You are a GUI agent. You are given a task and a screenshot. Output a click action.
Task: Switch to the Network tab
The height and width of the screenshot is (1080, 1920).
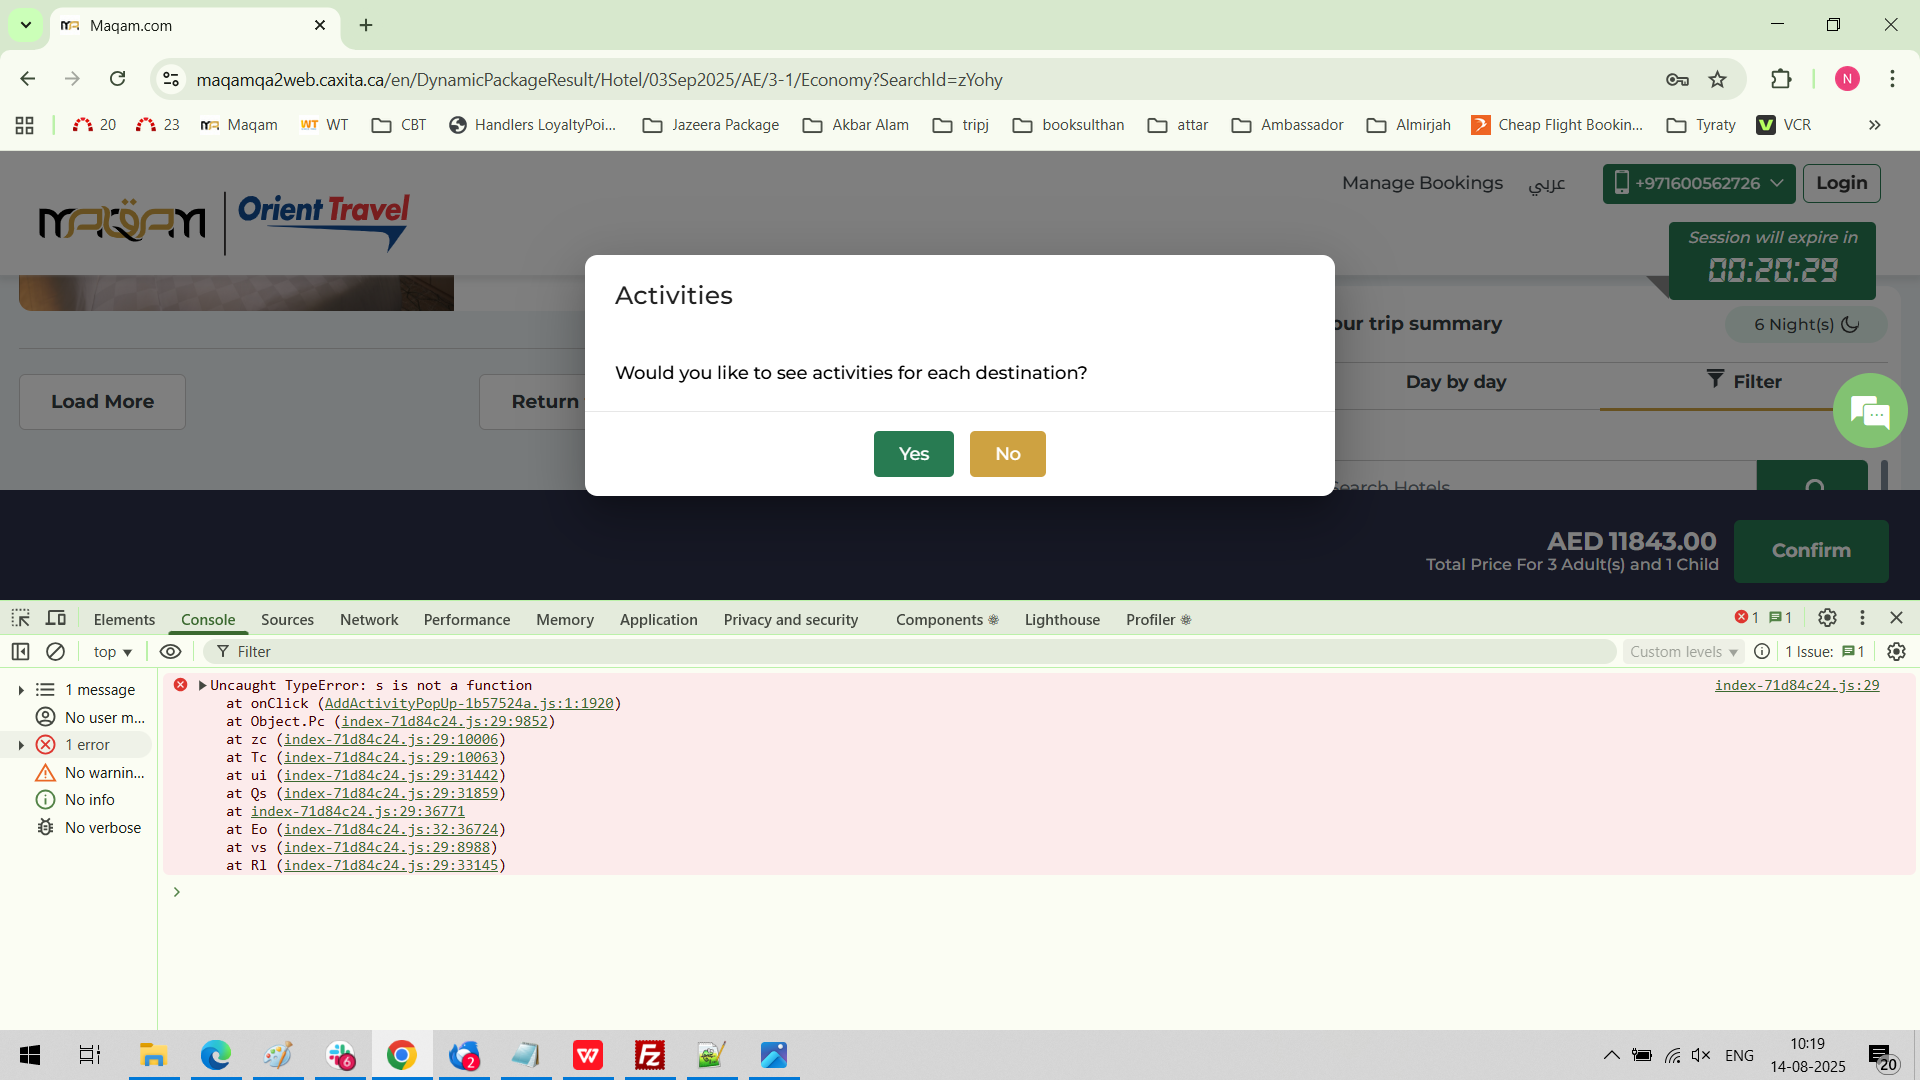coord(369,619)
